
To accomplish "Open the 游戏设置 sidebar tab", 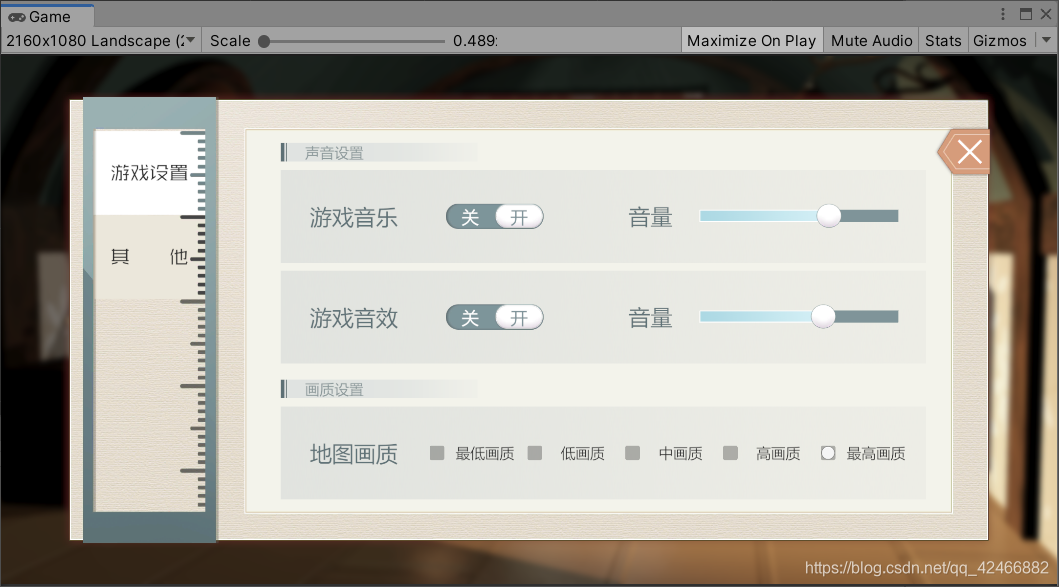I will [149, 173].
